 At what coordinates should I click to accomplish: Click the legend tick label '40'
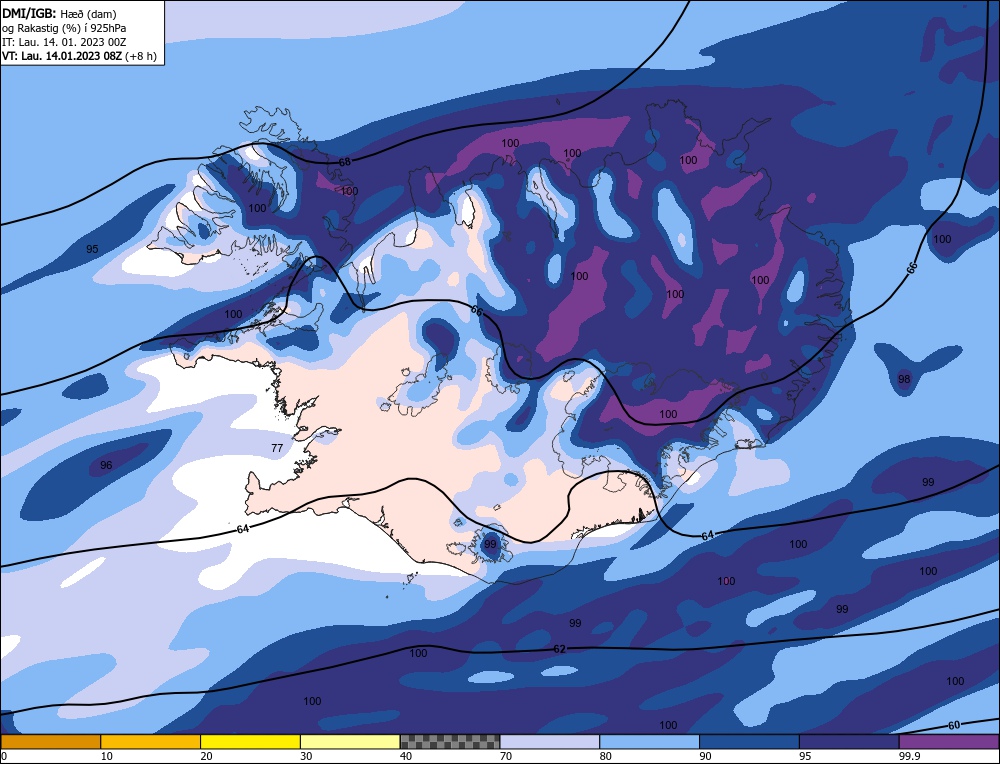pos(406,756)
